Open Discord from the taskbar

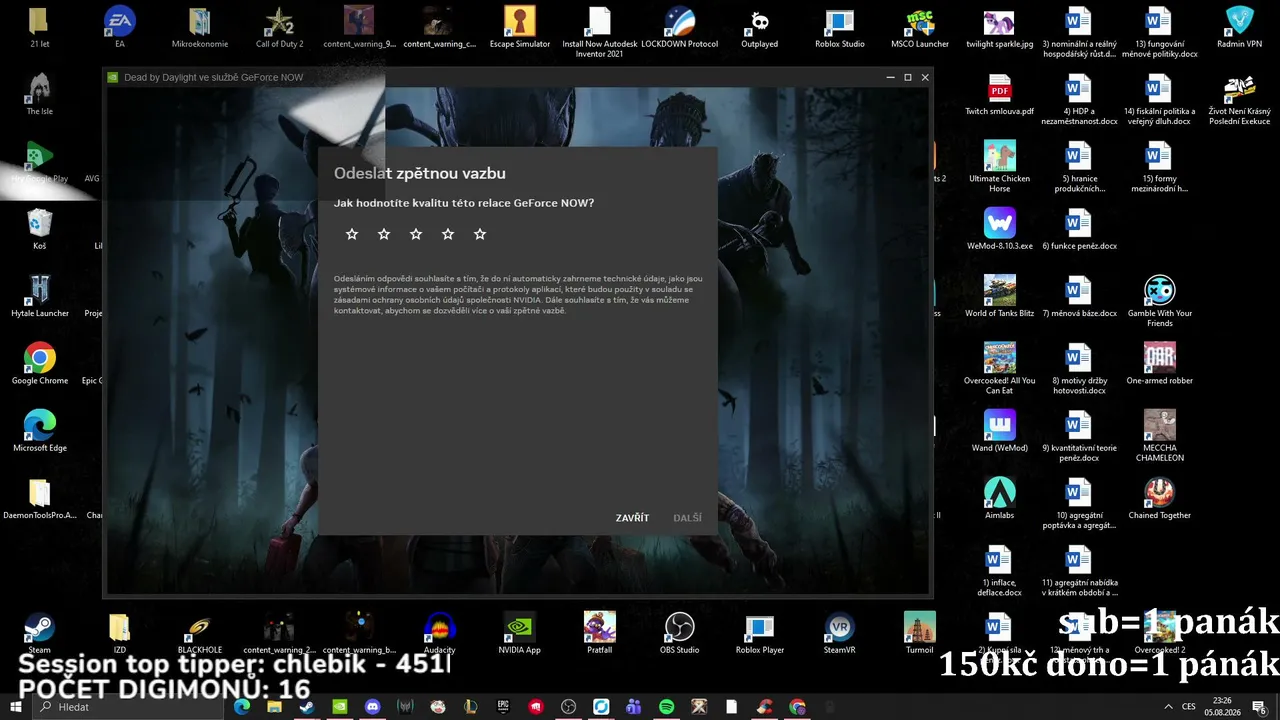point(373,707)
